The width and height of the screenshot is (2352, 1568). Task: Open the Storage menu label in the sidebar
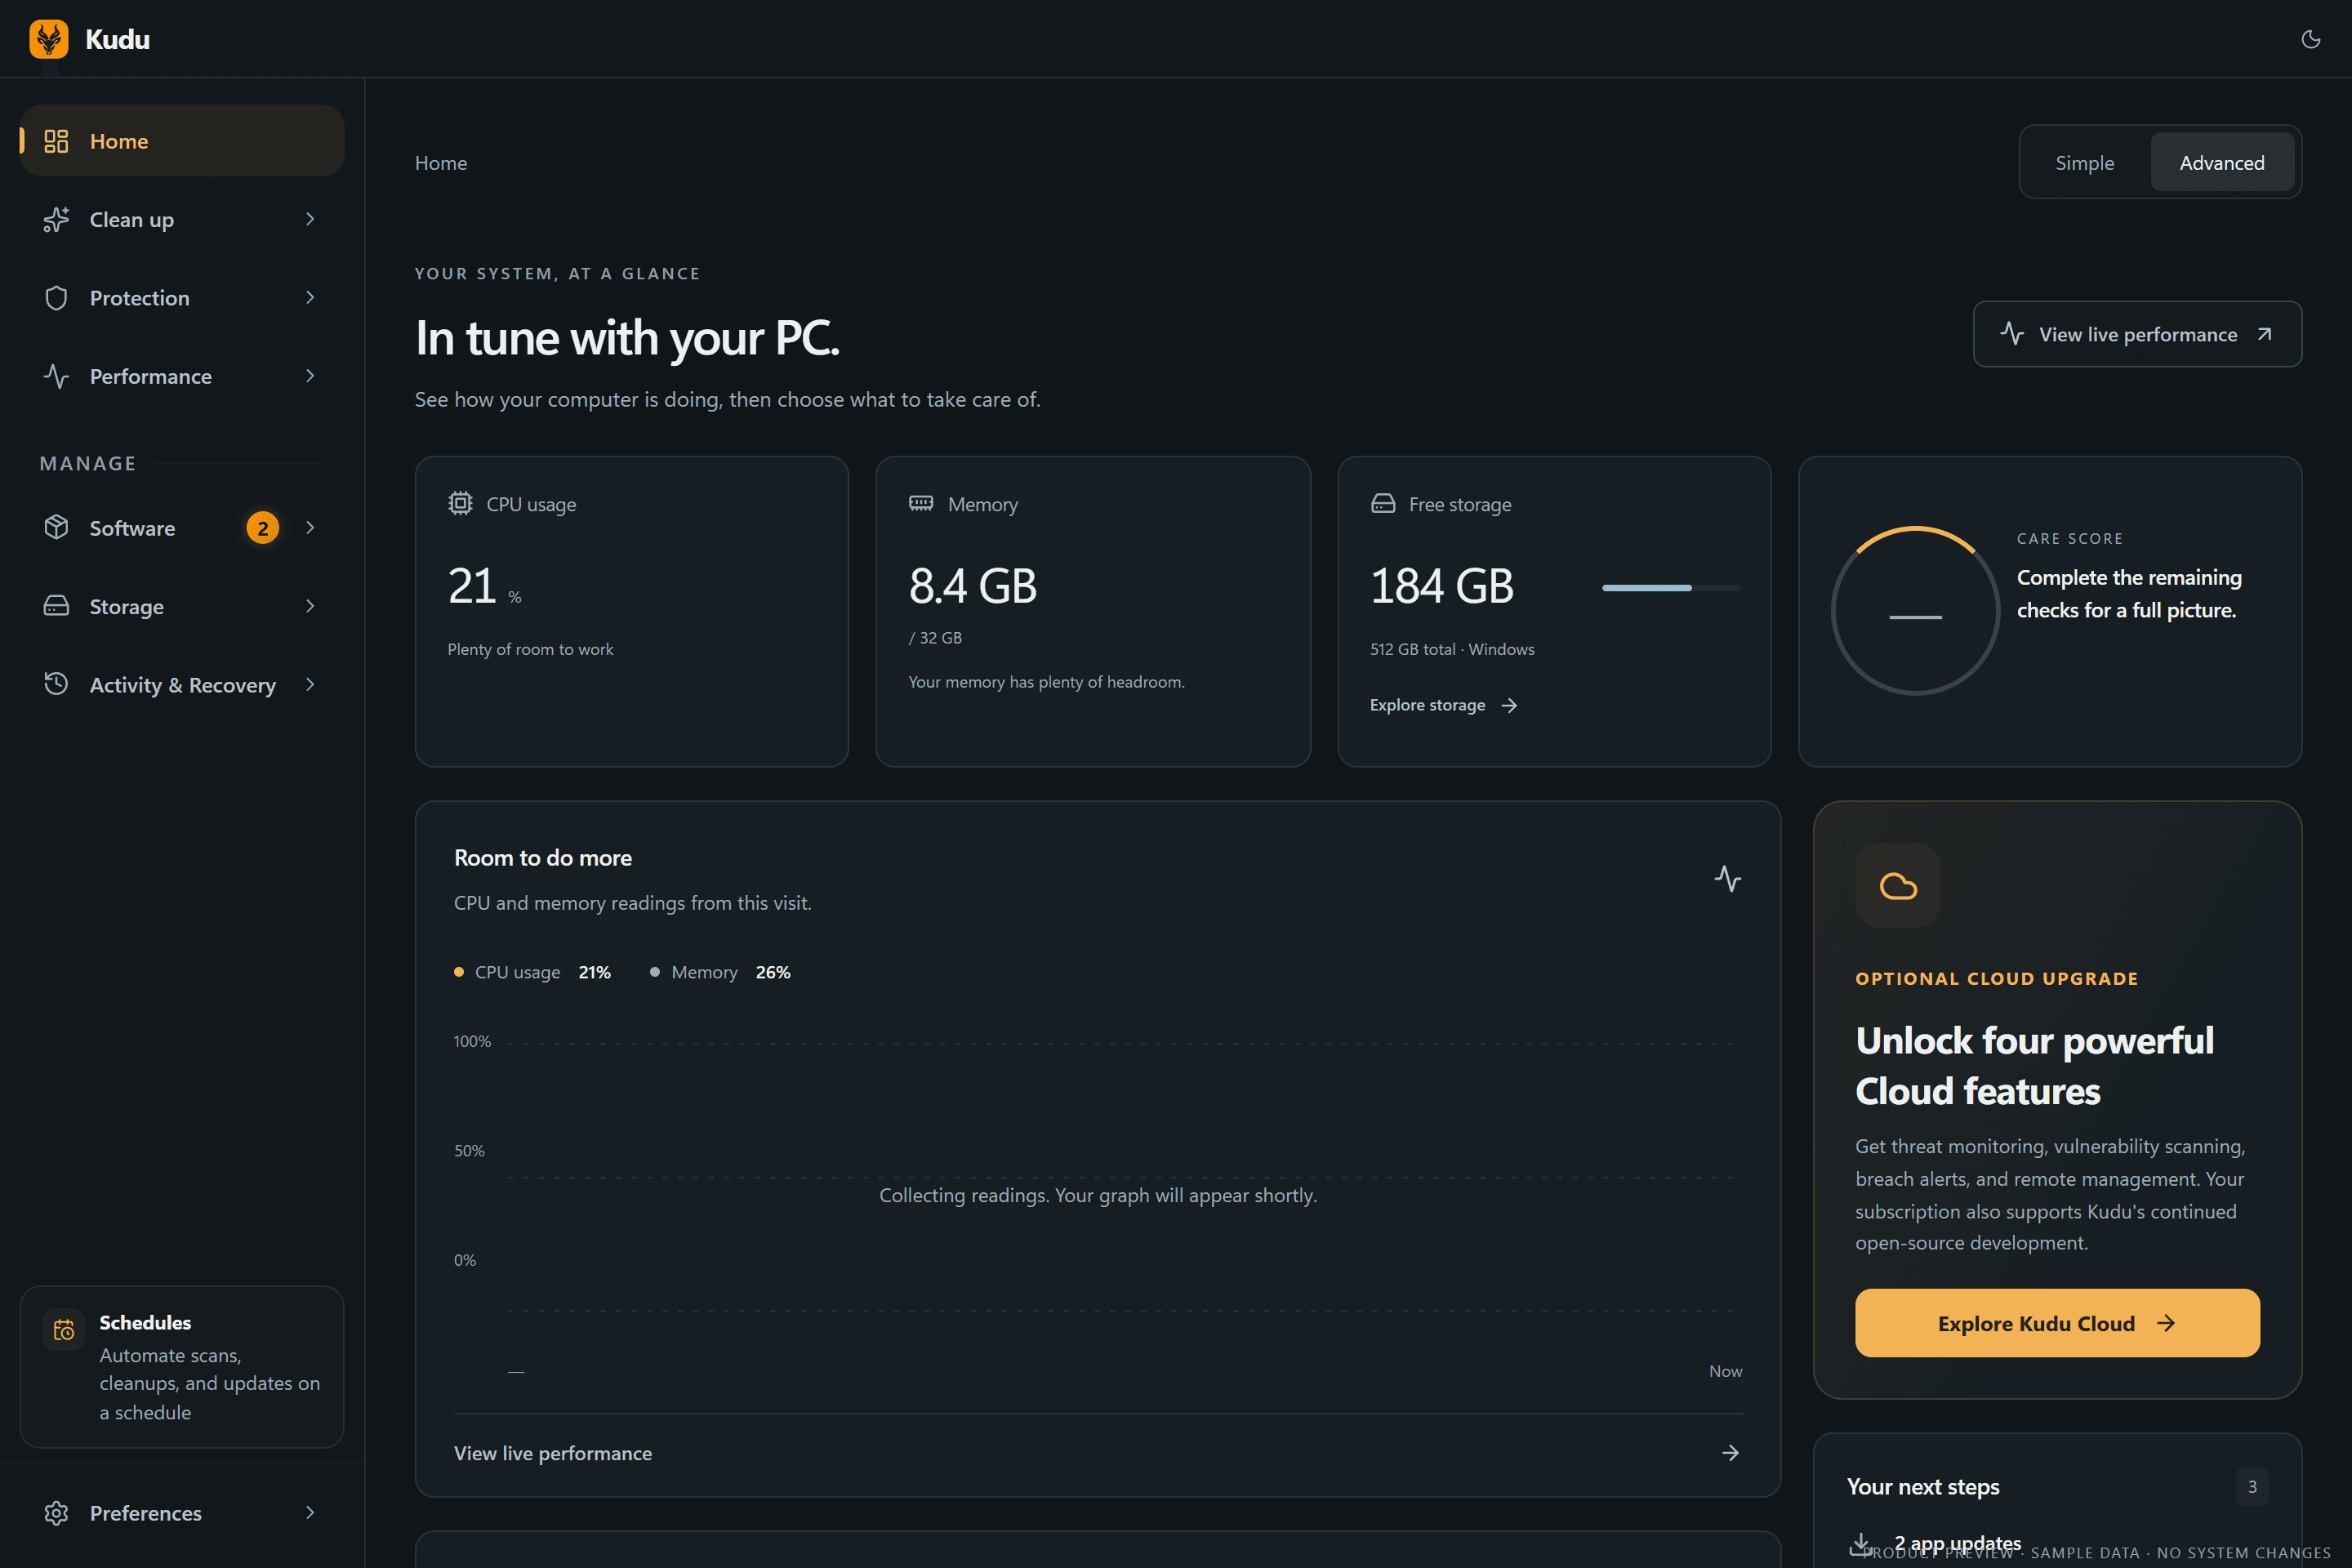[126, 606]
